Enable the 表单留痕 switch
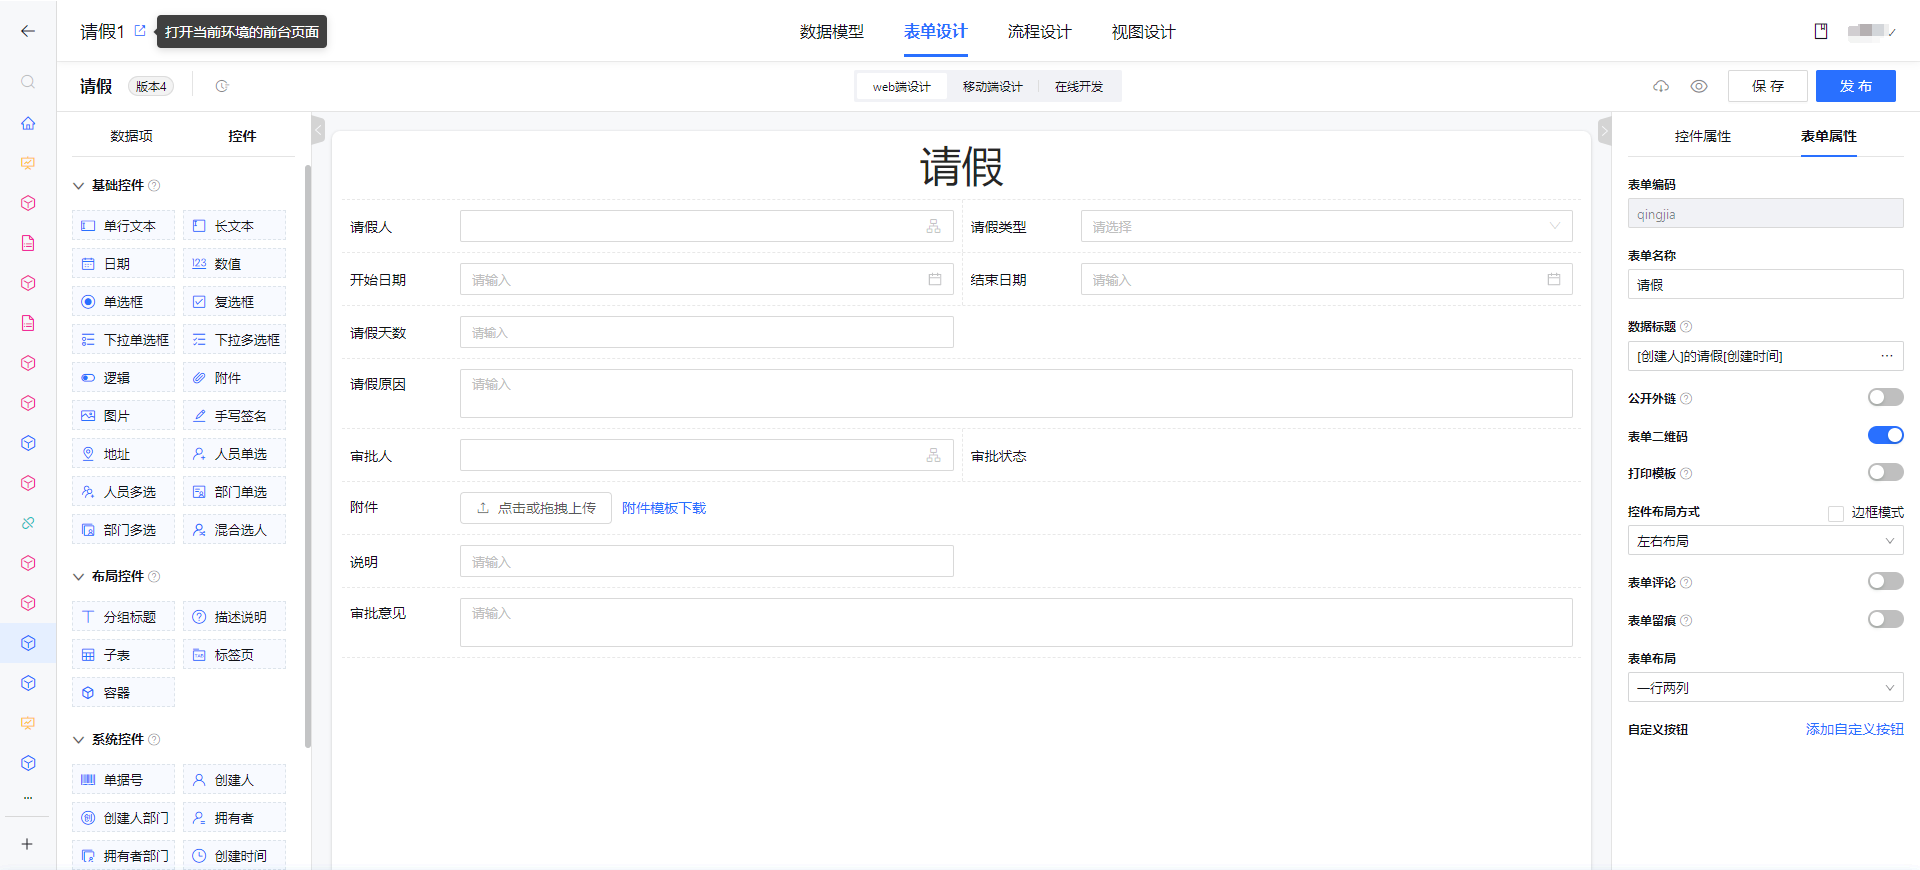 tap(1885, 620)
